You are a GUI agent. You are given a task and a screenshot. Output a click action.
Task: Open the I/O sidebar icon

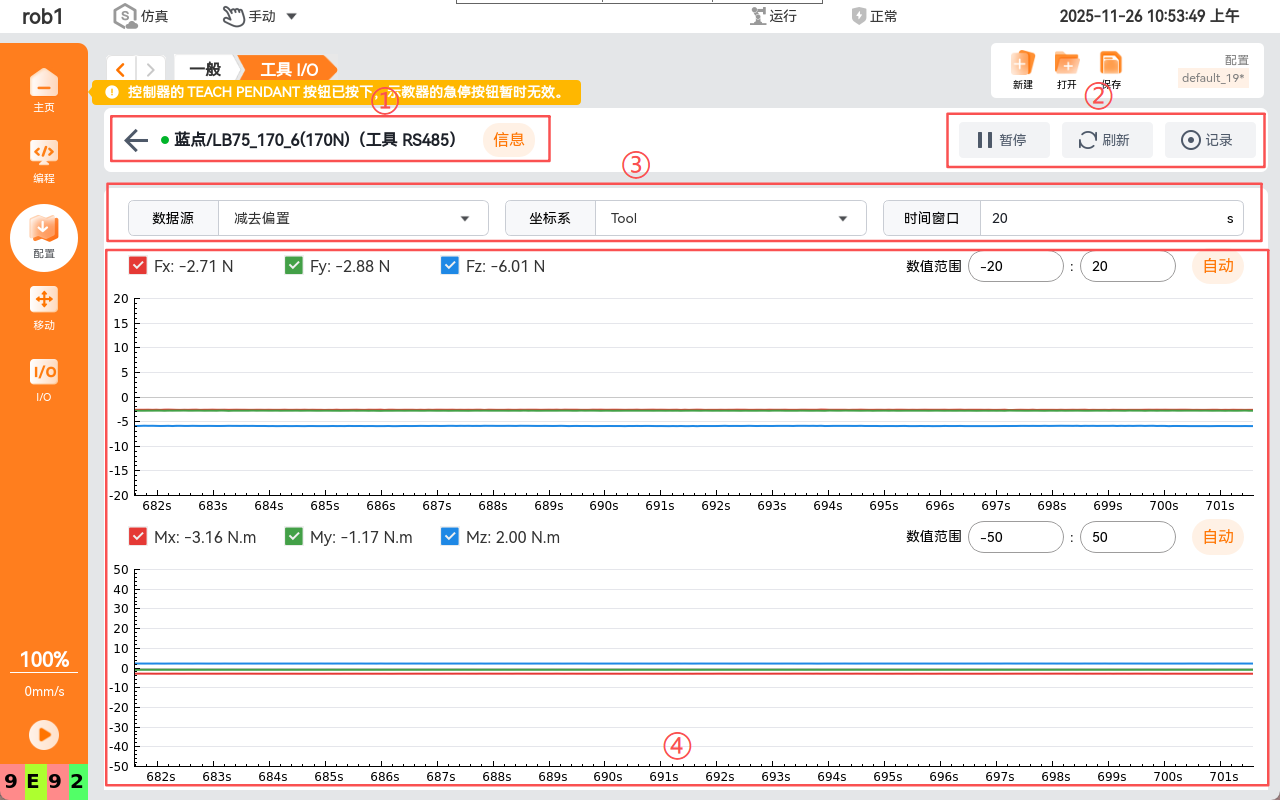click(44, 375)
